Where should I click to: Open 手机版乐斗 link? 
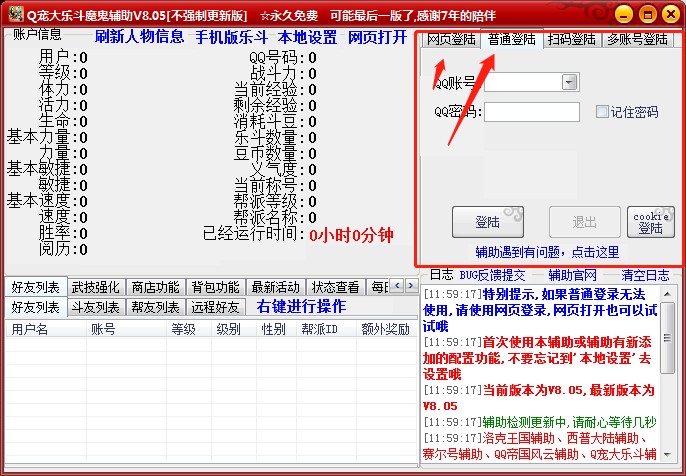(231, 37)
